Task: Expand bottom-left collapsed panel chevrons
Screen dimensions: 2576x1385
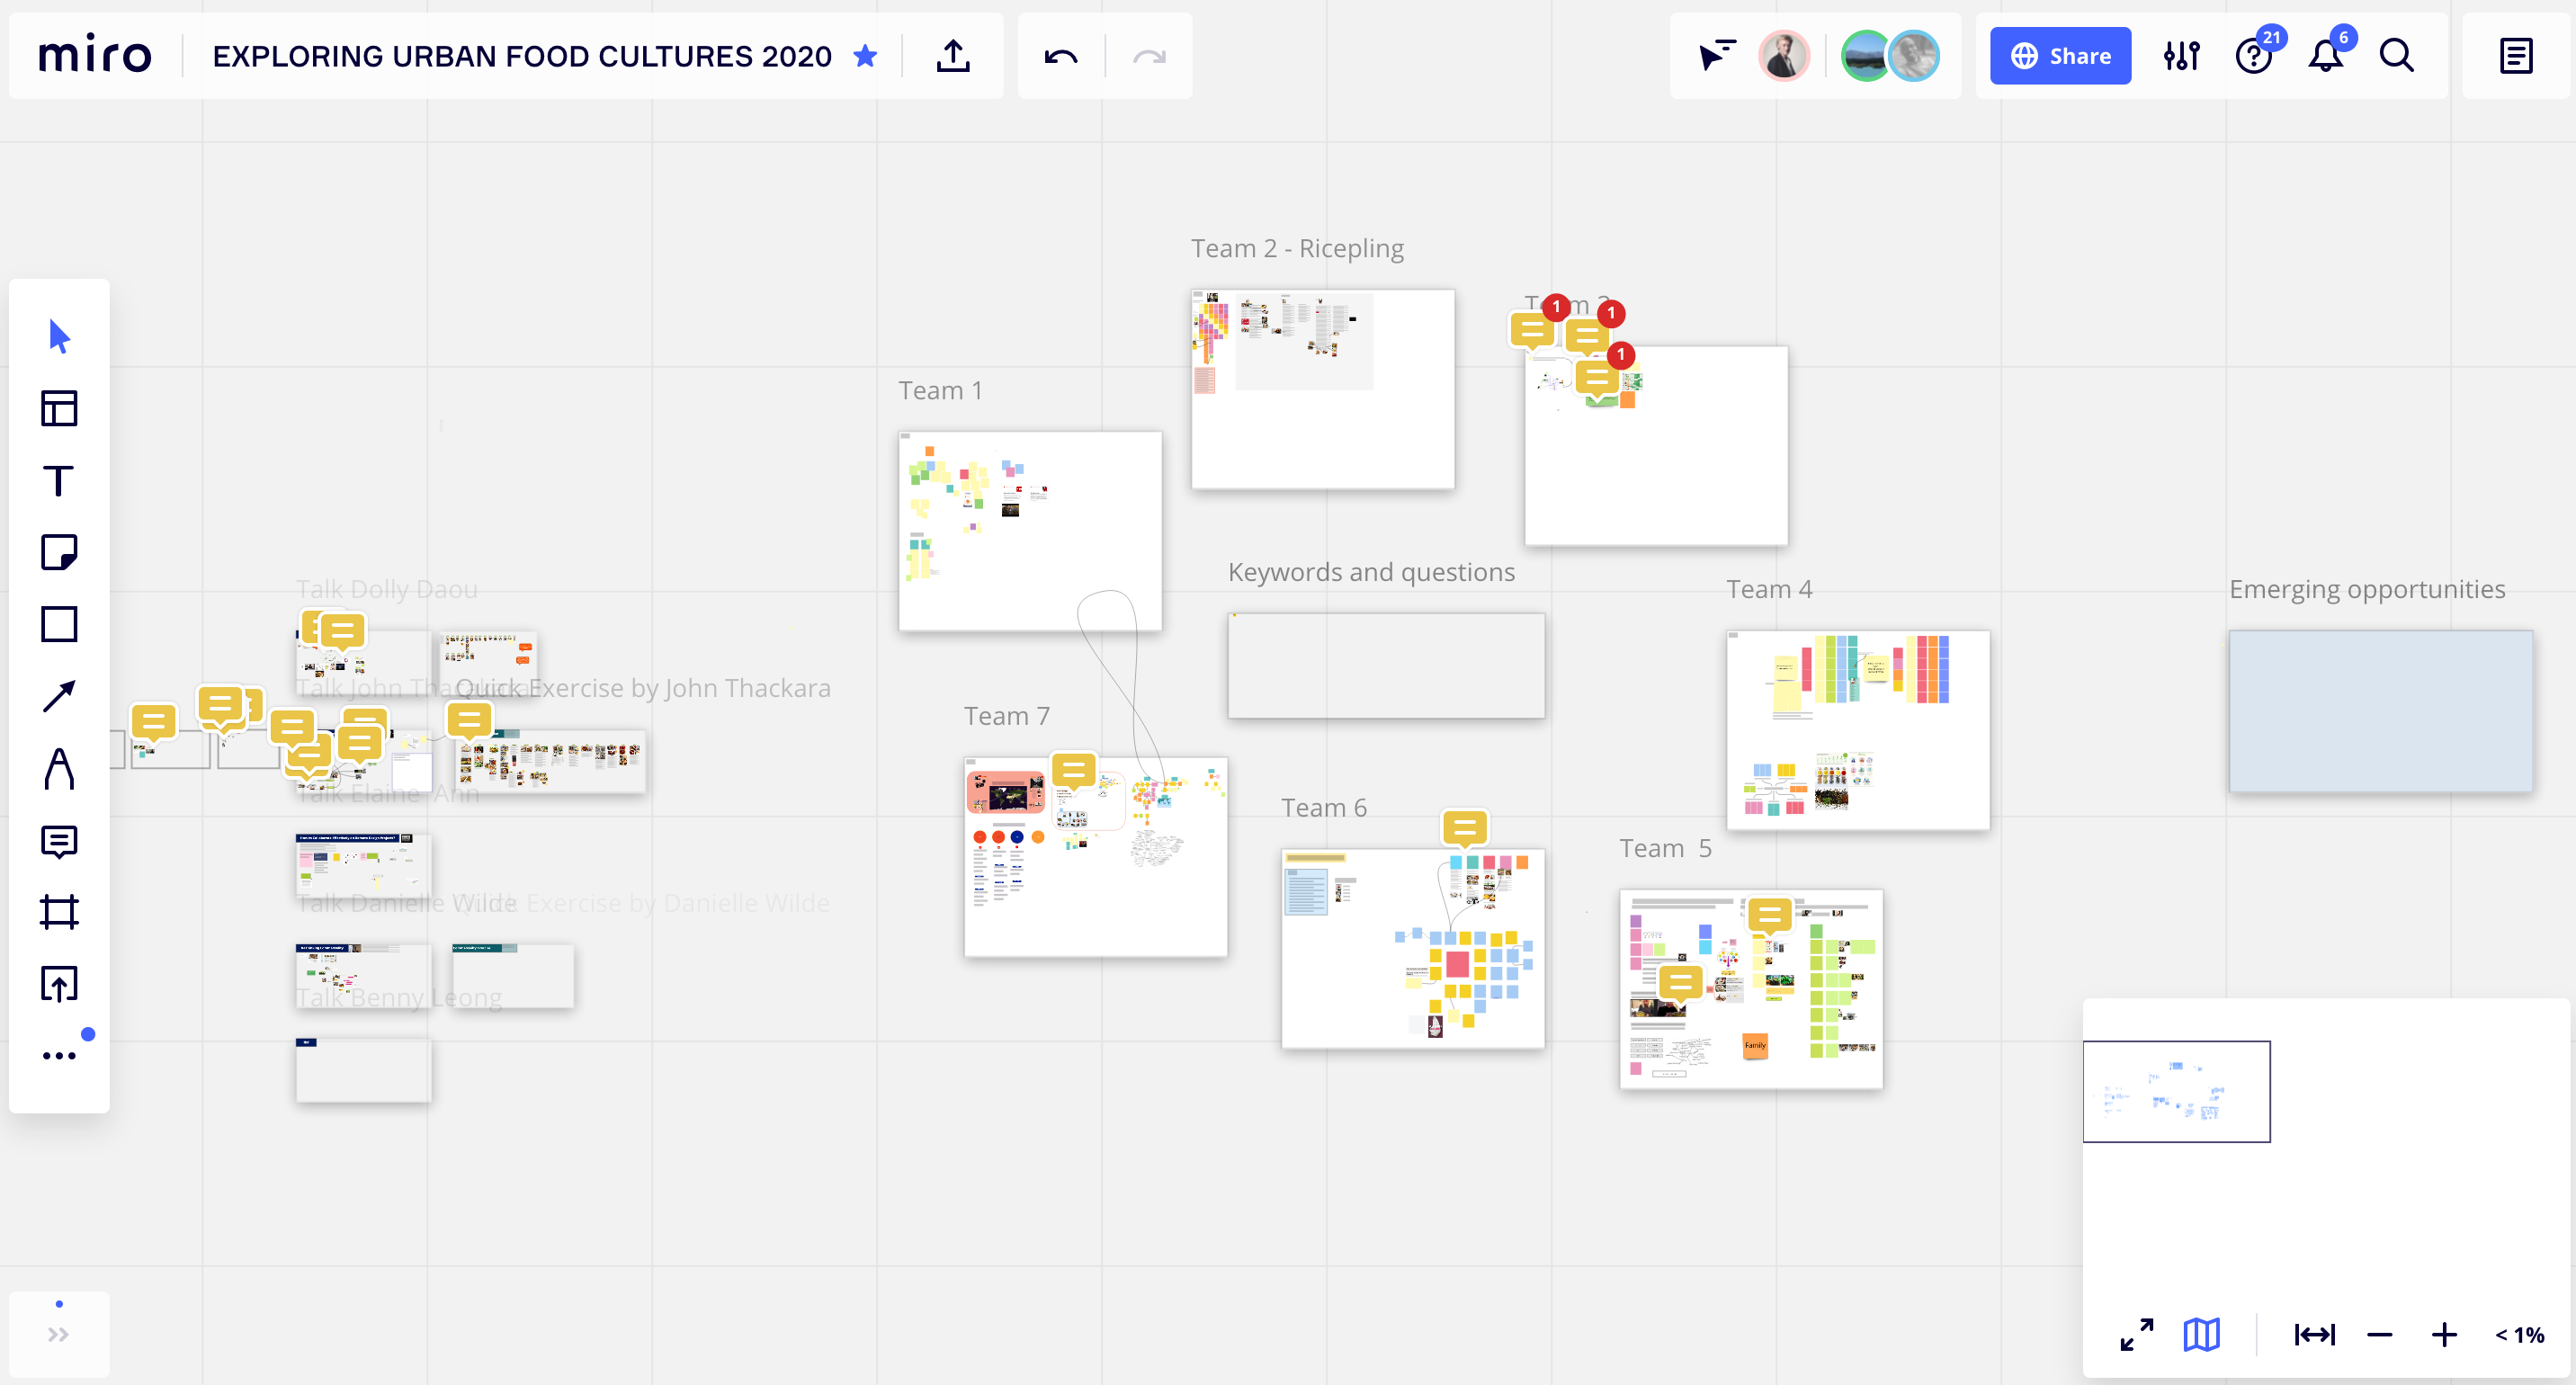Action: pyautogui.click(x=58, y=1334)
